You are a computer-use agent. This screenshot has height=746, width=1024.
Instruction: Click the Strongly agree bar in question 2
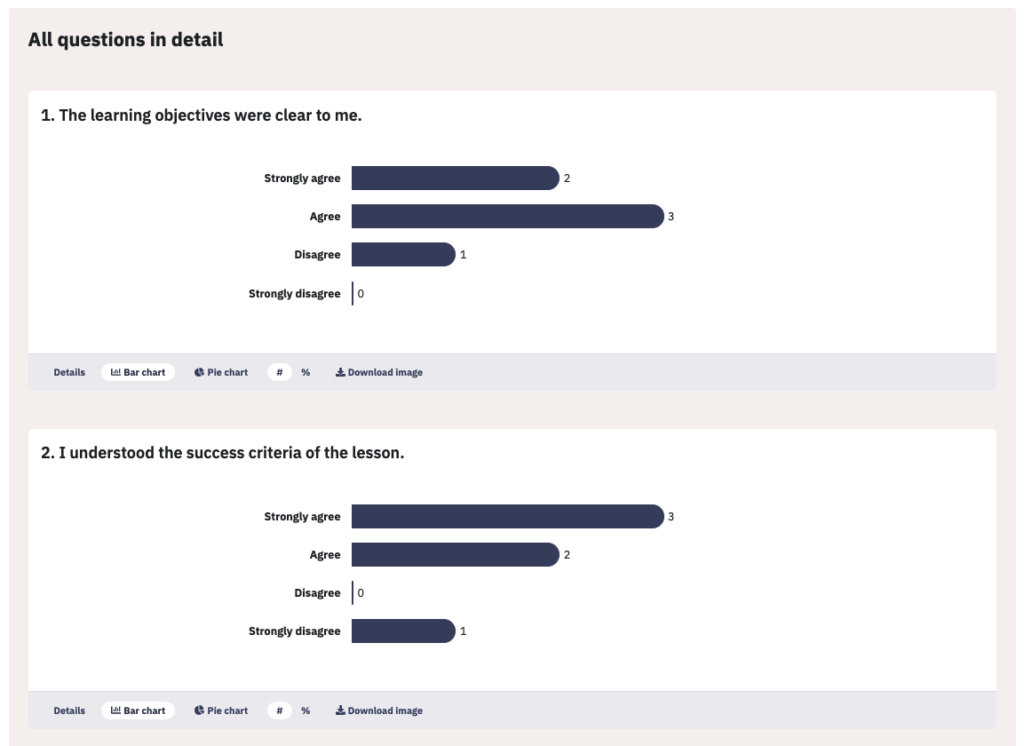pos(507,516)
